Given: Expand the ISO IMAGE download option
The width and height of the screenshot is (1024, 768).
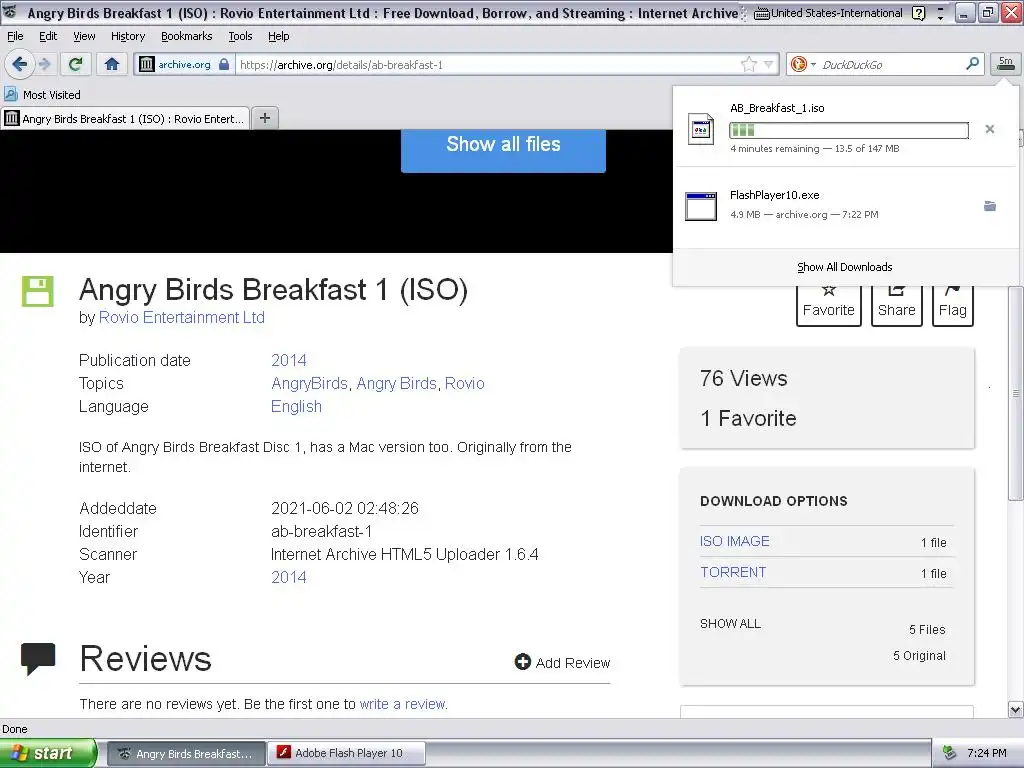Looking at the screenshot, I should pos(735,541).
